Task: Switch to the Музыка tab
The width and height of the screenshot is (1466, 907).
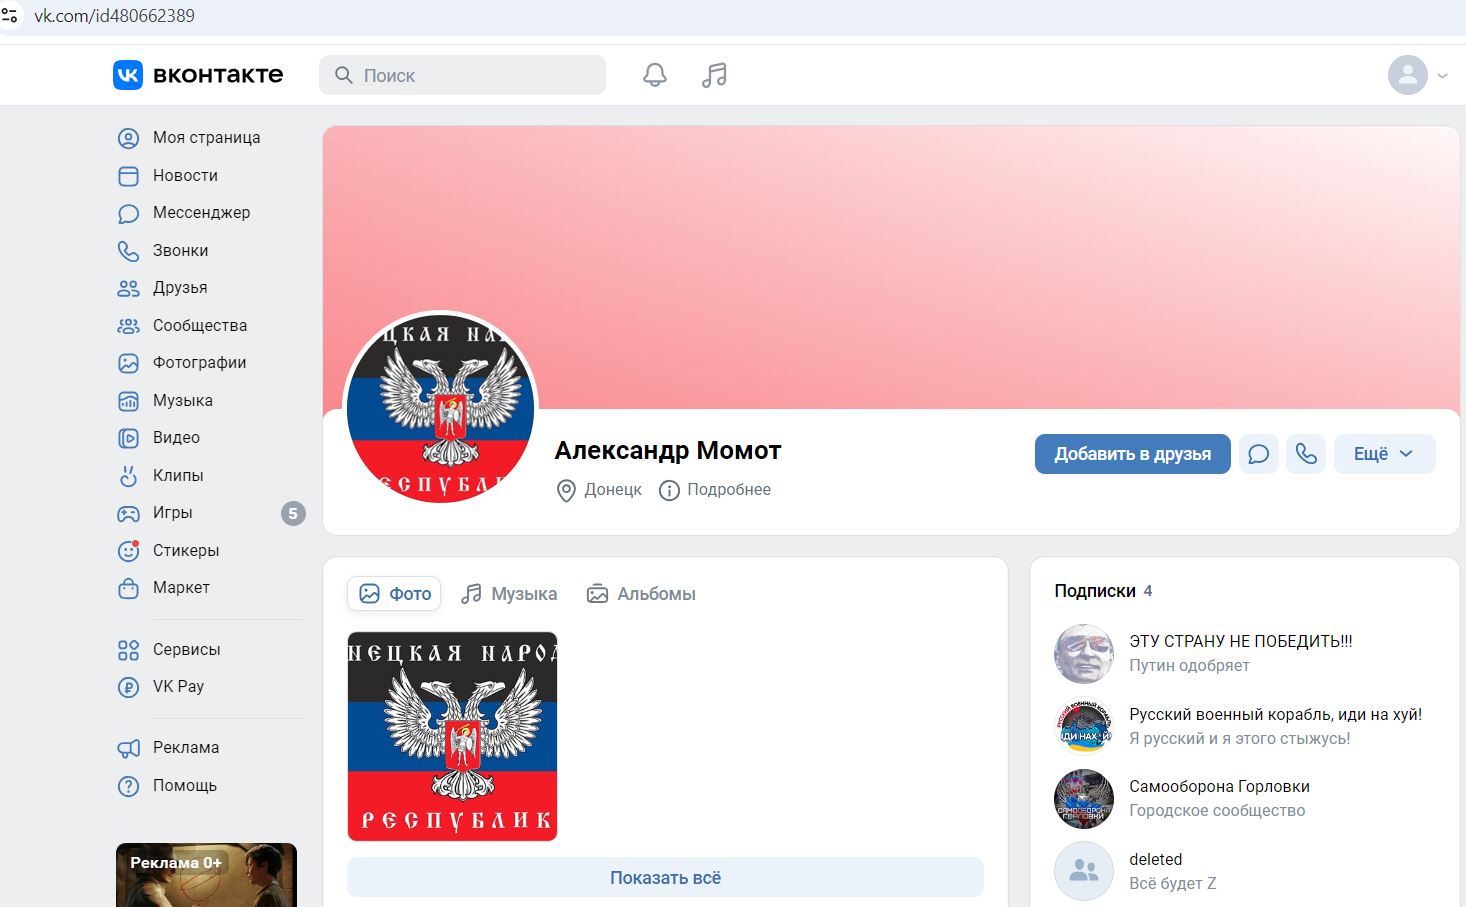Action: 509,594
